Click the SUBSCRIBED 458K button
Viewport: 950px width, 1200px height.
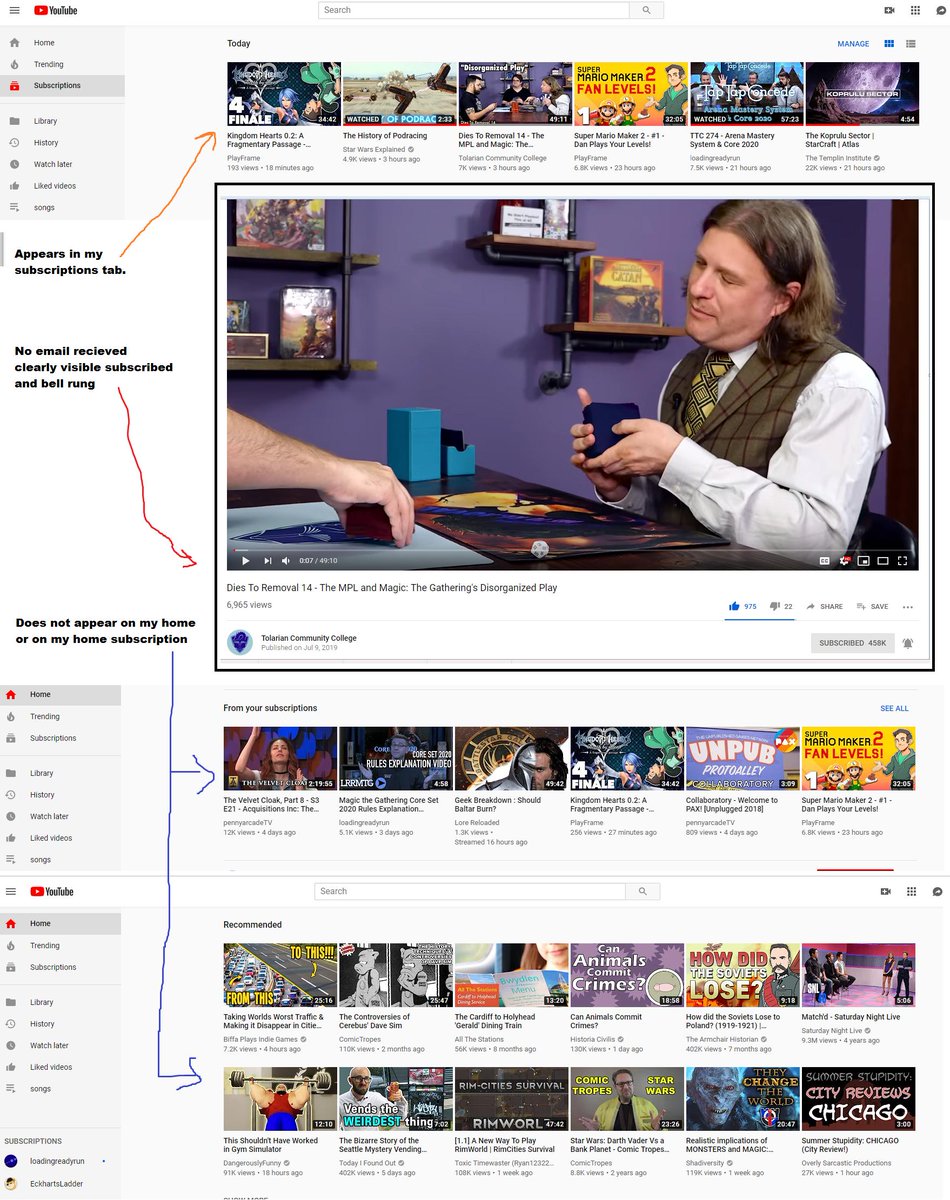click(x=852, y=643)
